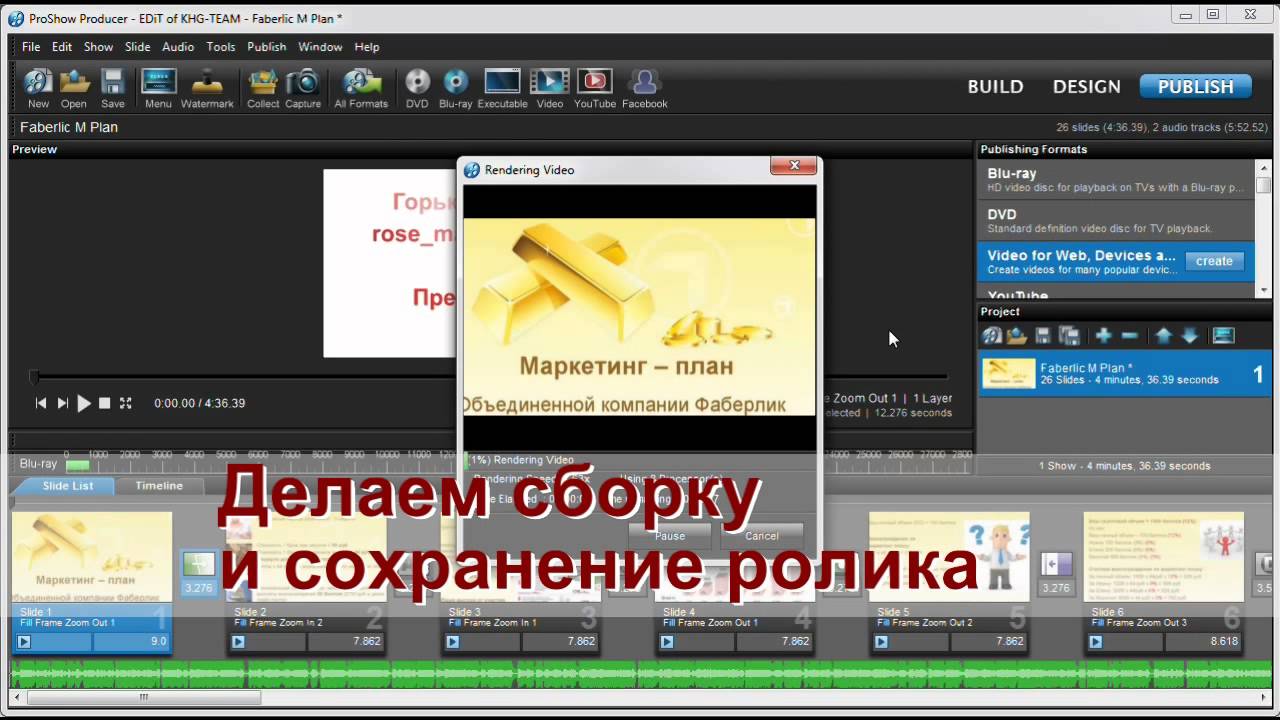Switch to the Slide List tab
The height and width of the screenshot is (720, 1280).
[x=68, y=486]
